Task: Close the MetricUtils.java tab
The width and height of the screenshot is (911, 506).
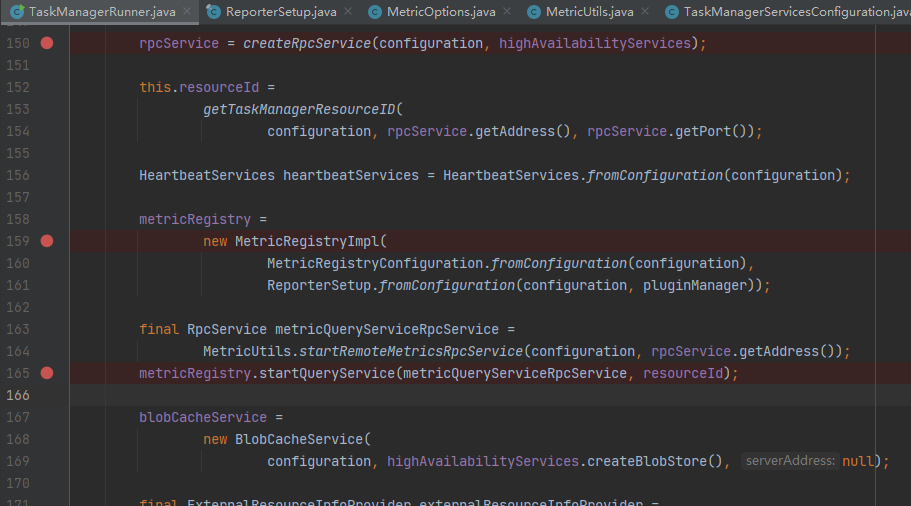Action: pos(645,12)
